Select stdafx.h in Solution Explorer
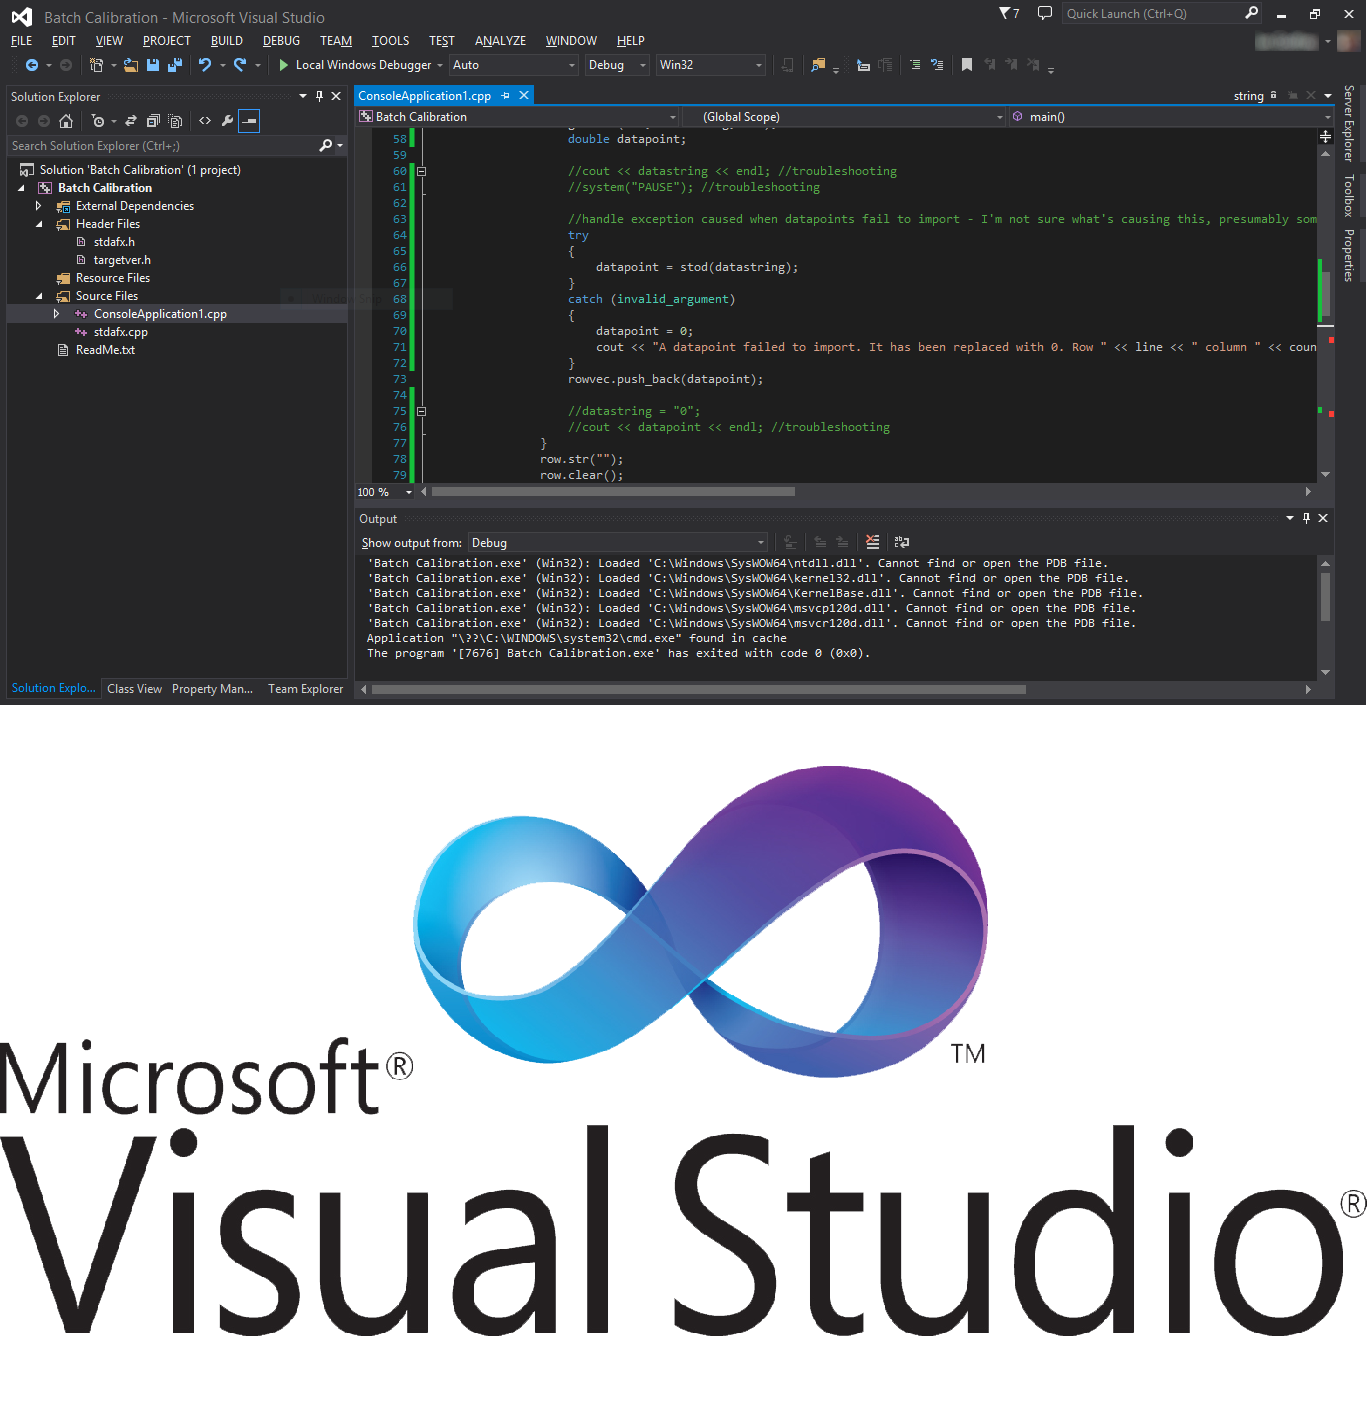 pyautogui.click(x=114, y=242)
